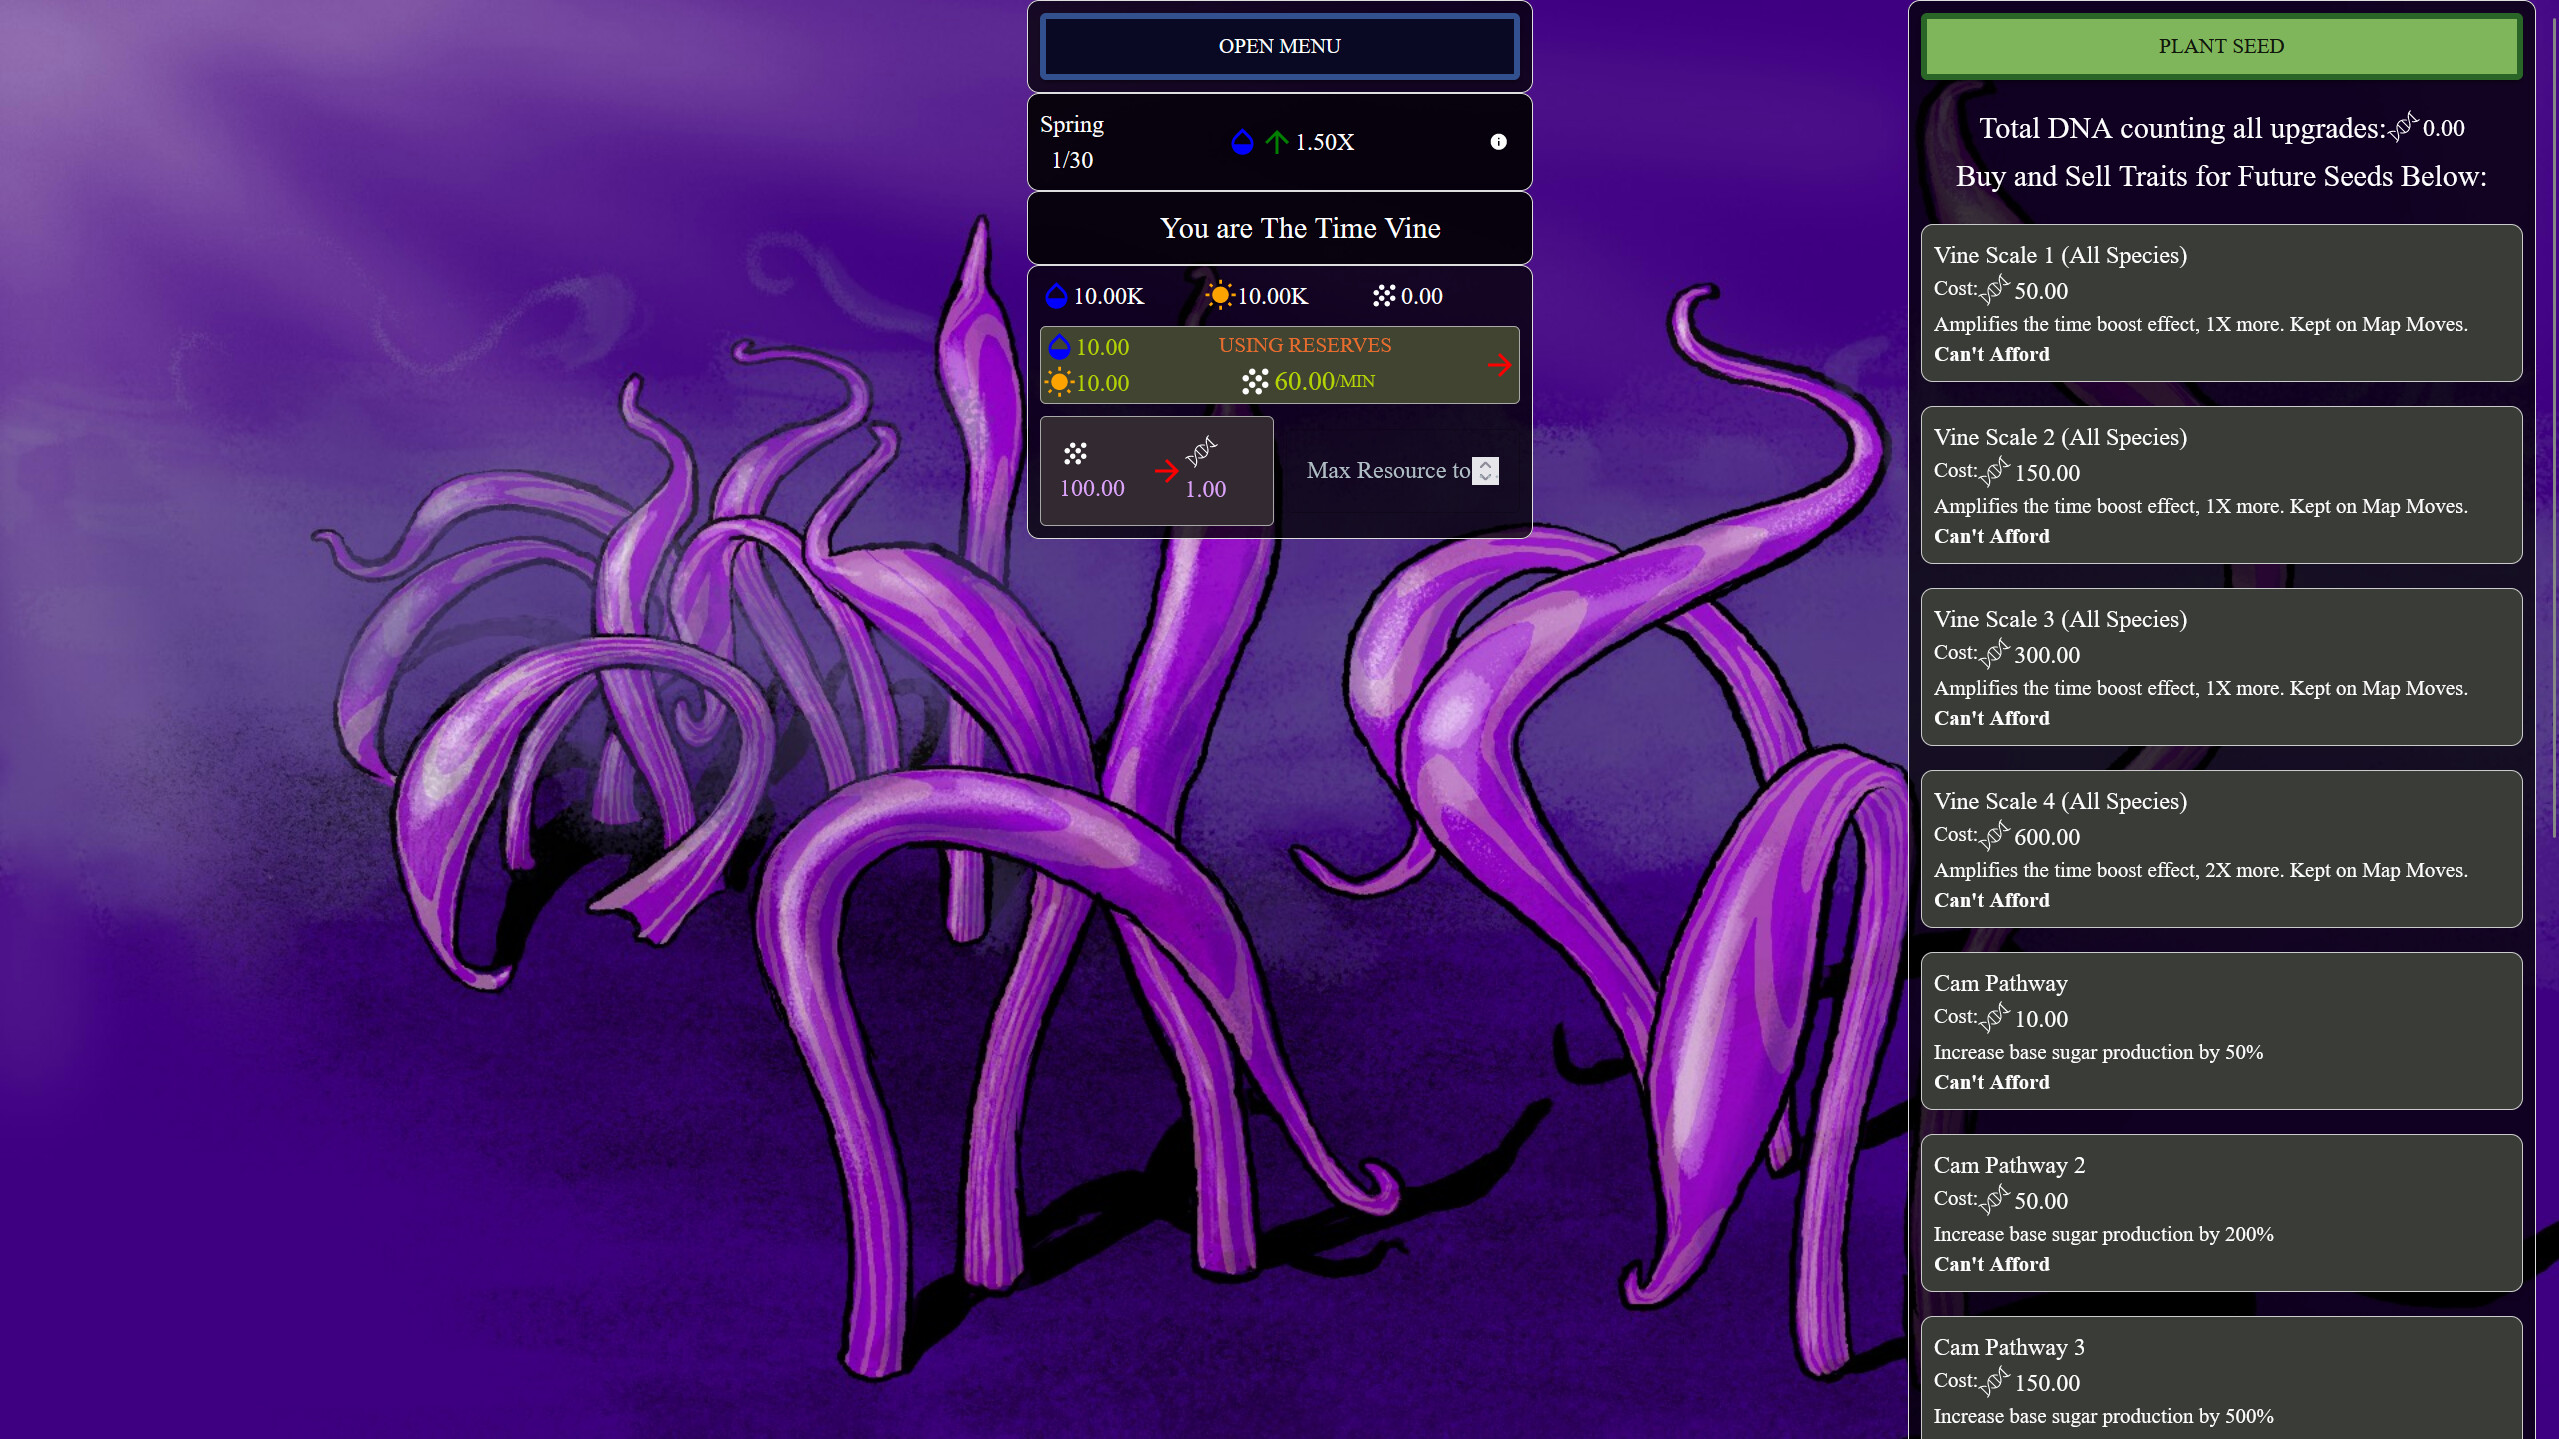Decrement Max Resource with the down stepper arrow
Screen dimensions: 2559x1439
(1486, 477)
